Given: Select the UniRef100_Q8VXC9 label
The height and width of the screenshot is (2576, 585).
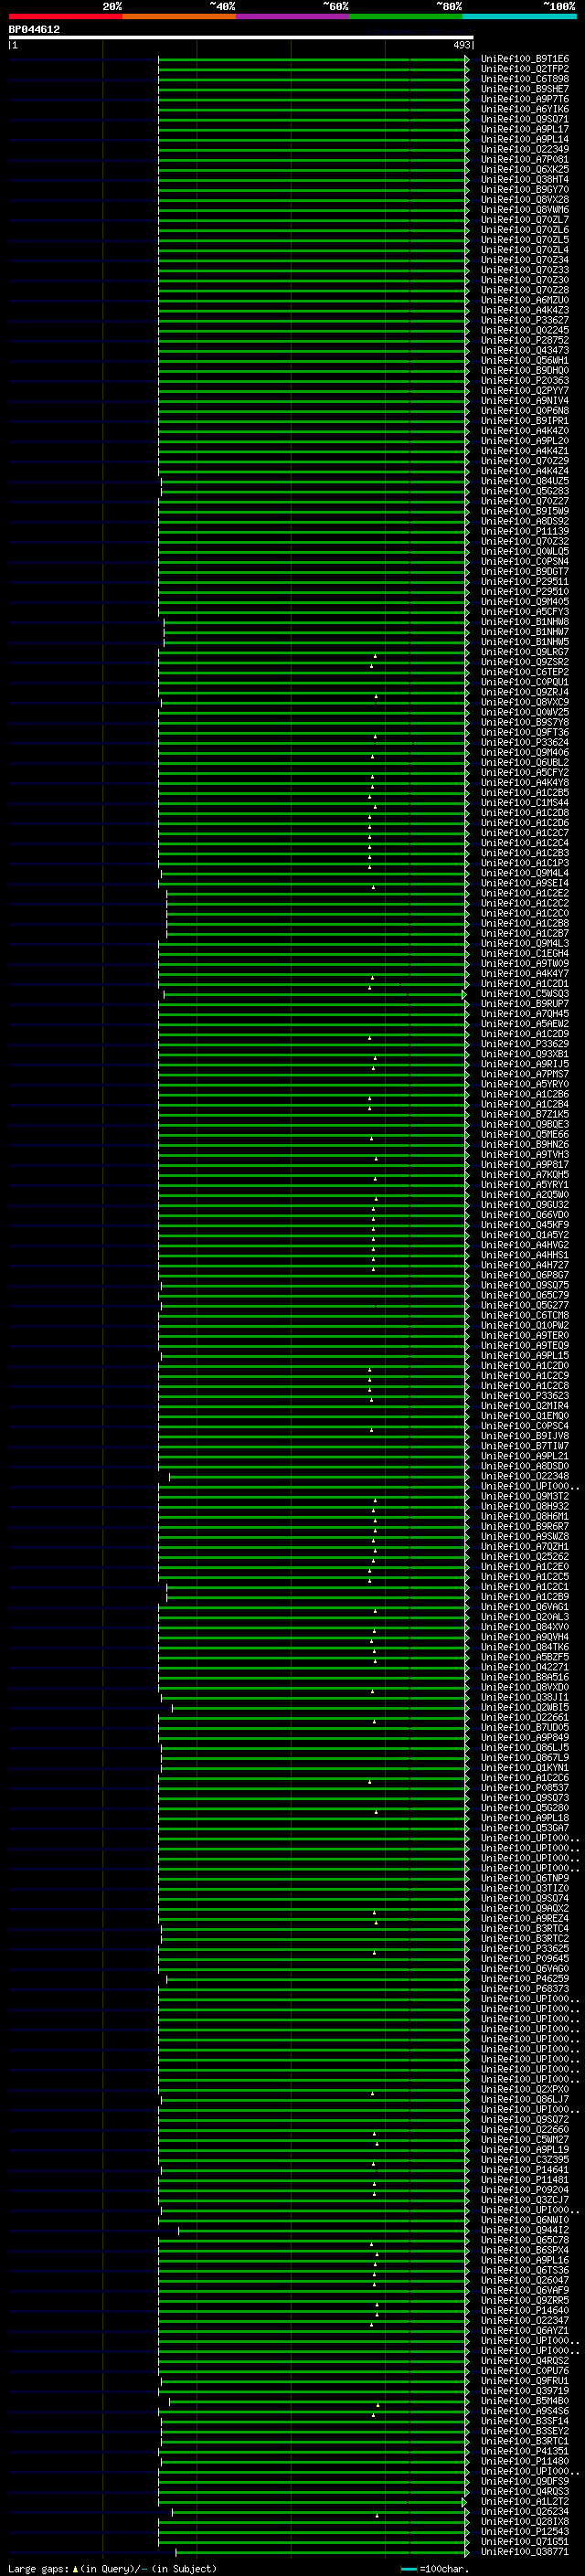Looking at the screenshot, I should [x=525, y=702].
